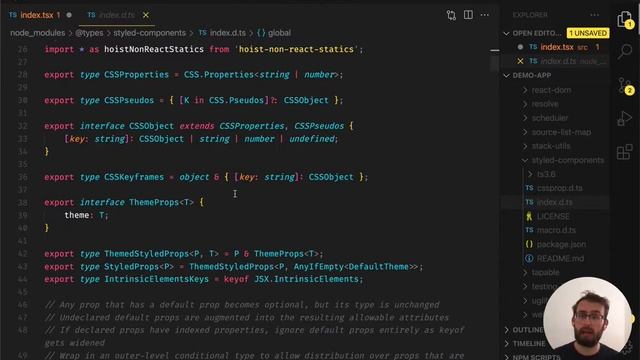Open README.md file

click(x=560, y=258)
